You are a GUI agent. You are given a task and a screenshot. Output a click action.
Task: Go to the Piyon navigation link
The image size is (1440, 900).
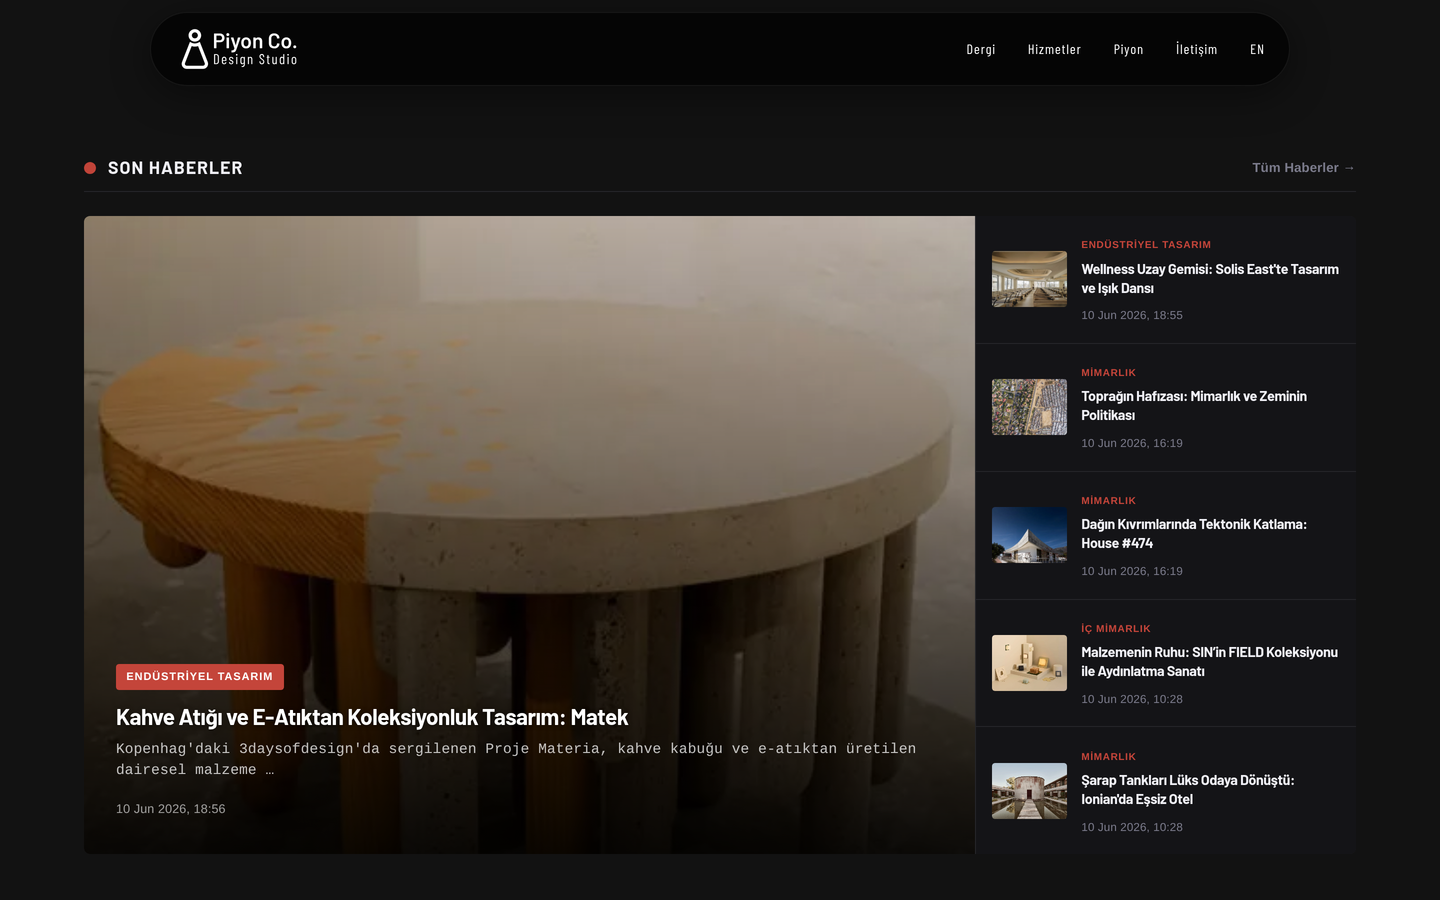[x=1128, y=49]
